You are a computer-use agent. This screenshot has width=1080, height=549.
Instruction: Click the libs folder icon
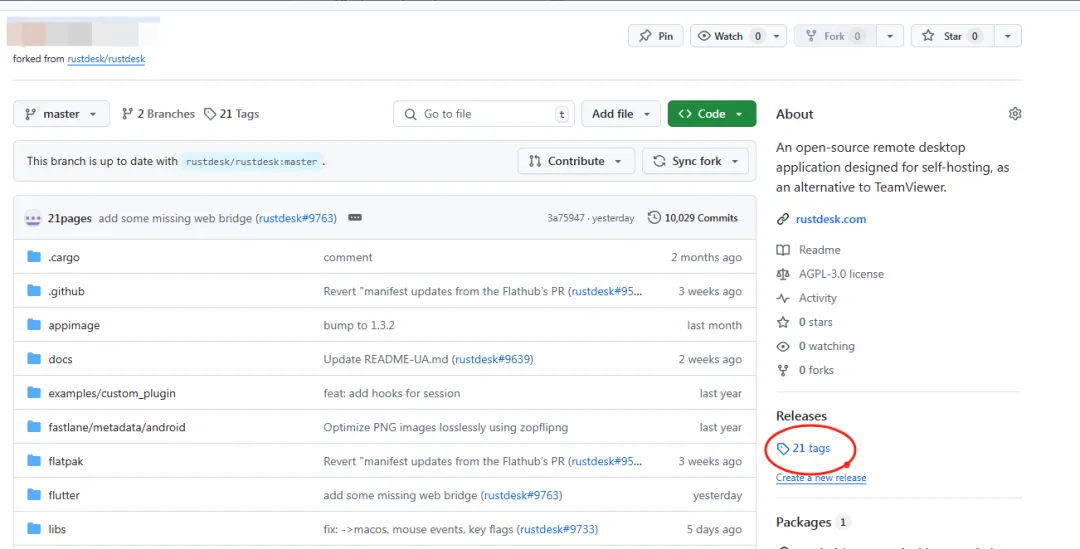click(x=34, y=529)
